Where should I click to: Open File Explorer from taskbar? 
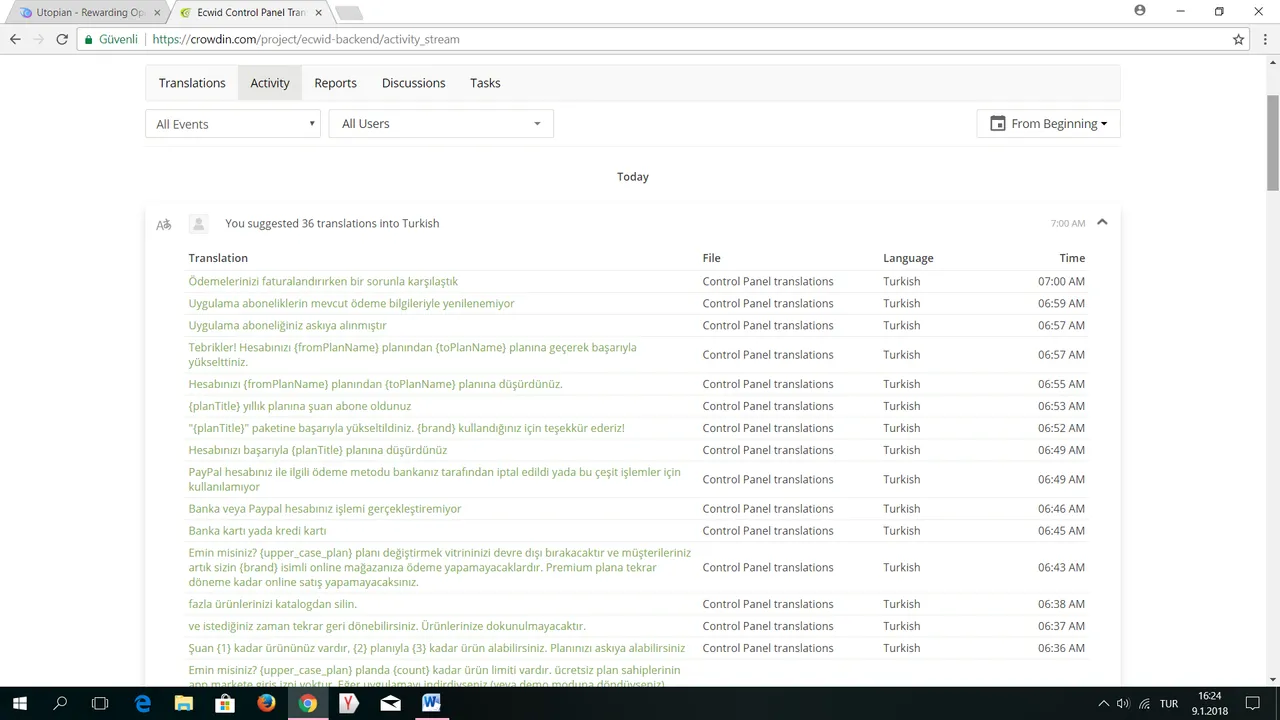(184, 704)
